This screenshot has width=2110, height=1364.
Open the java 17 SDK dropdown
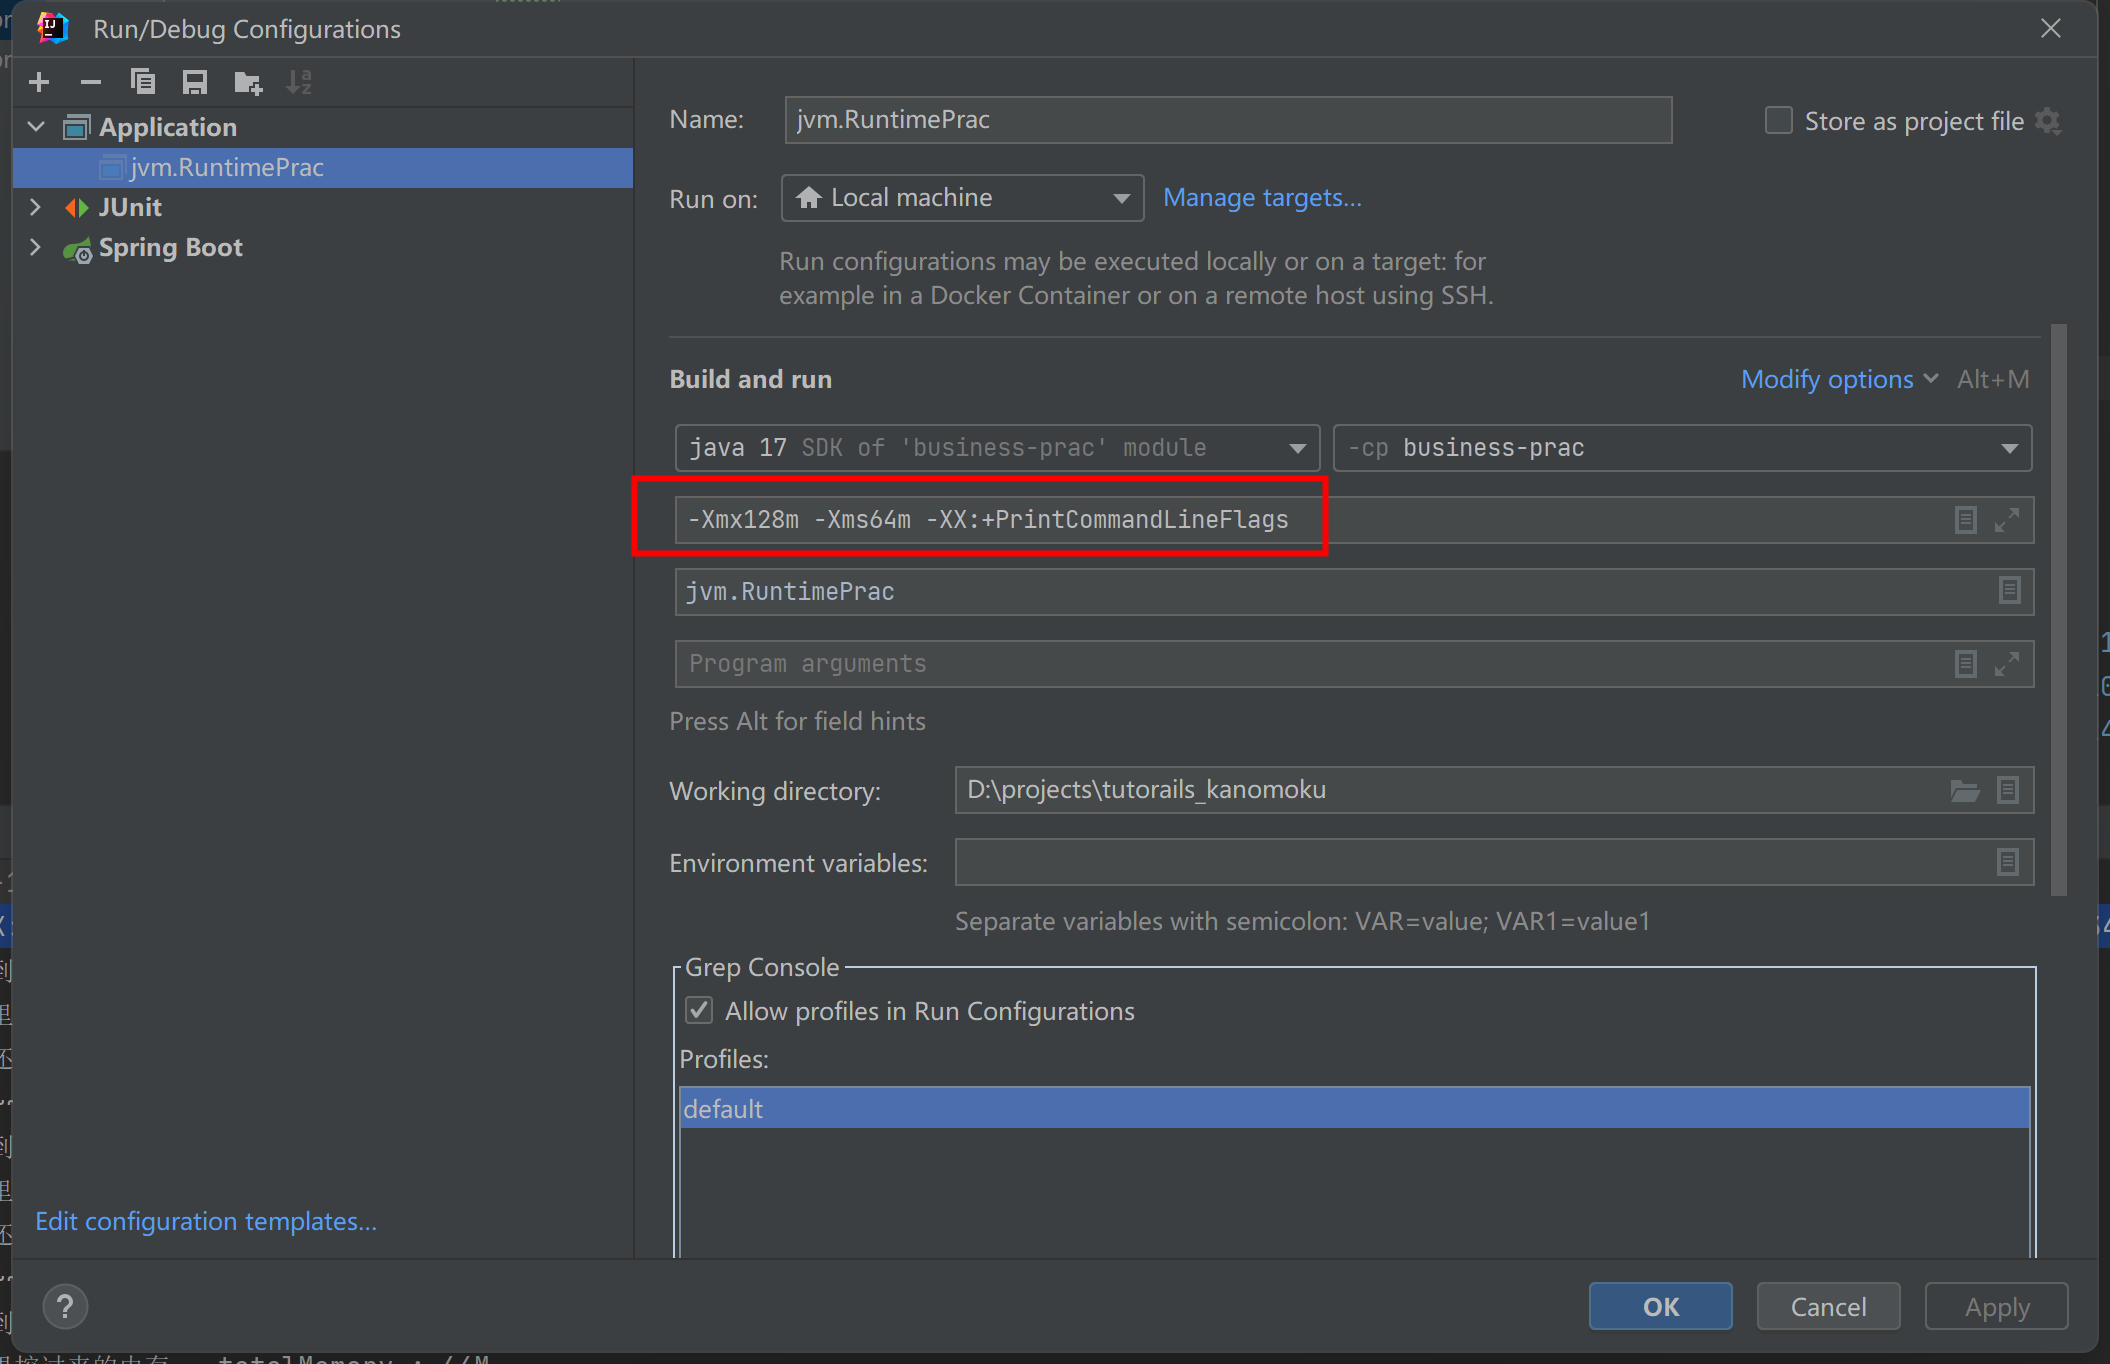(x=997, y=448)
